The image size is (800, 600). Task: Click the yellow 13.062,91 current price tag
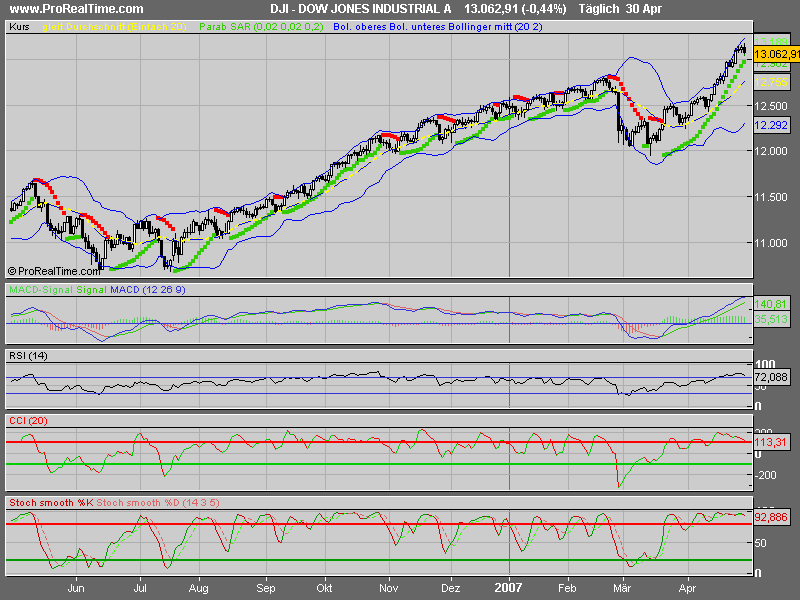click(x=777, y=54)
